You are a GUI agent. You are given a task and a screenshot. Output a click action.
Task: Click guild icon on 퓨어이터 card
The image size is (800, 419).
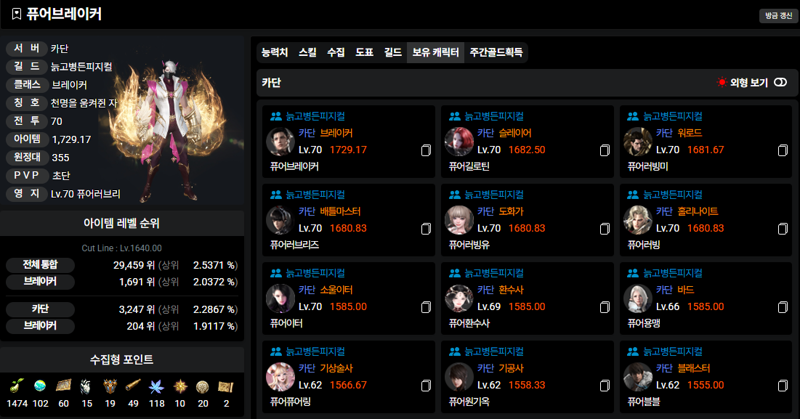[x=276, y=273]
